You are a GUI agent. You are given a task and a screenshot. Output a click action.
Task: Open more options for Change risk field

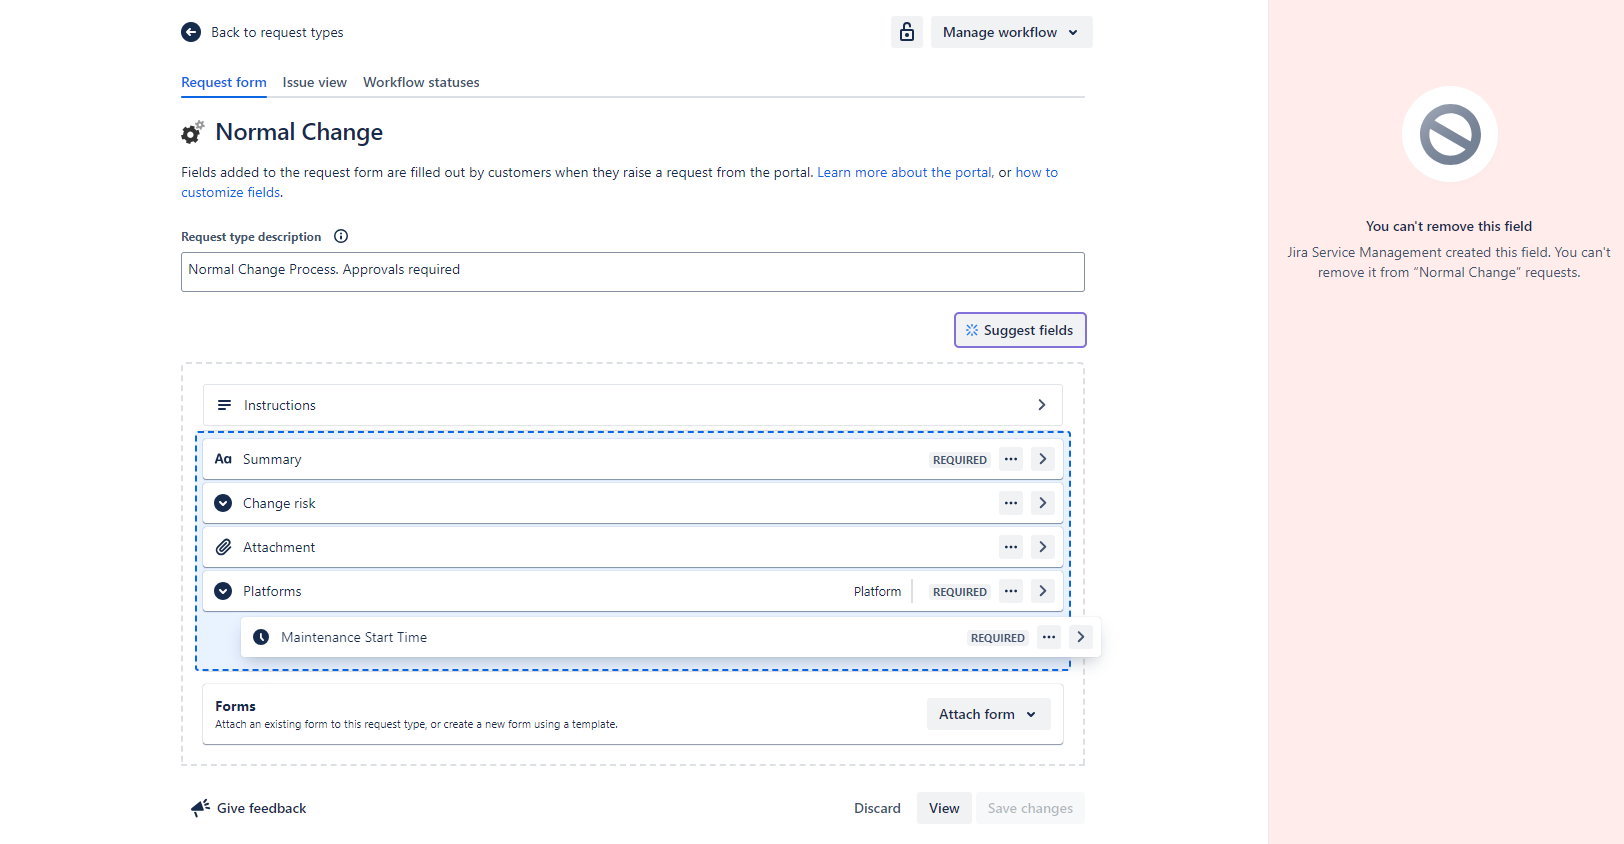coord(1011,503)
